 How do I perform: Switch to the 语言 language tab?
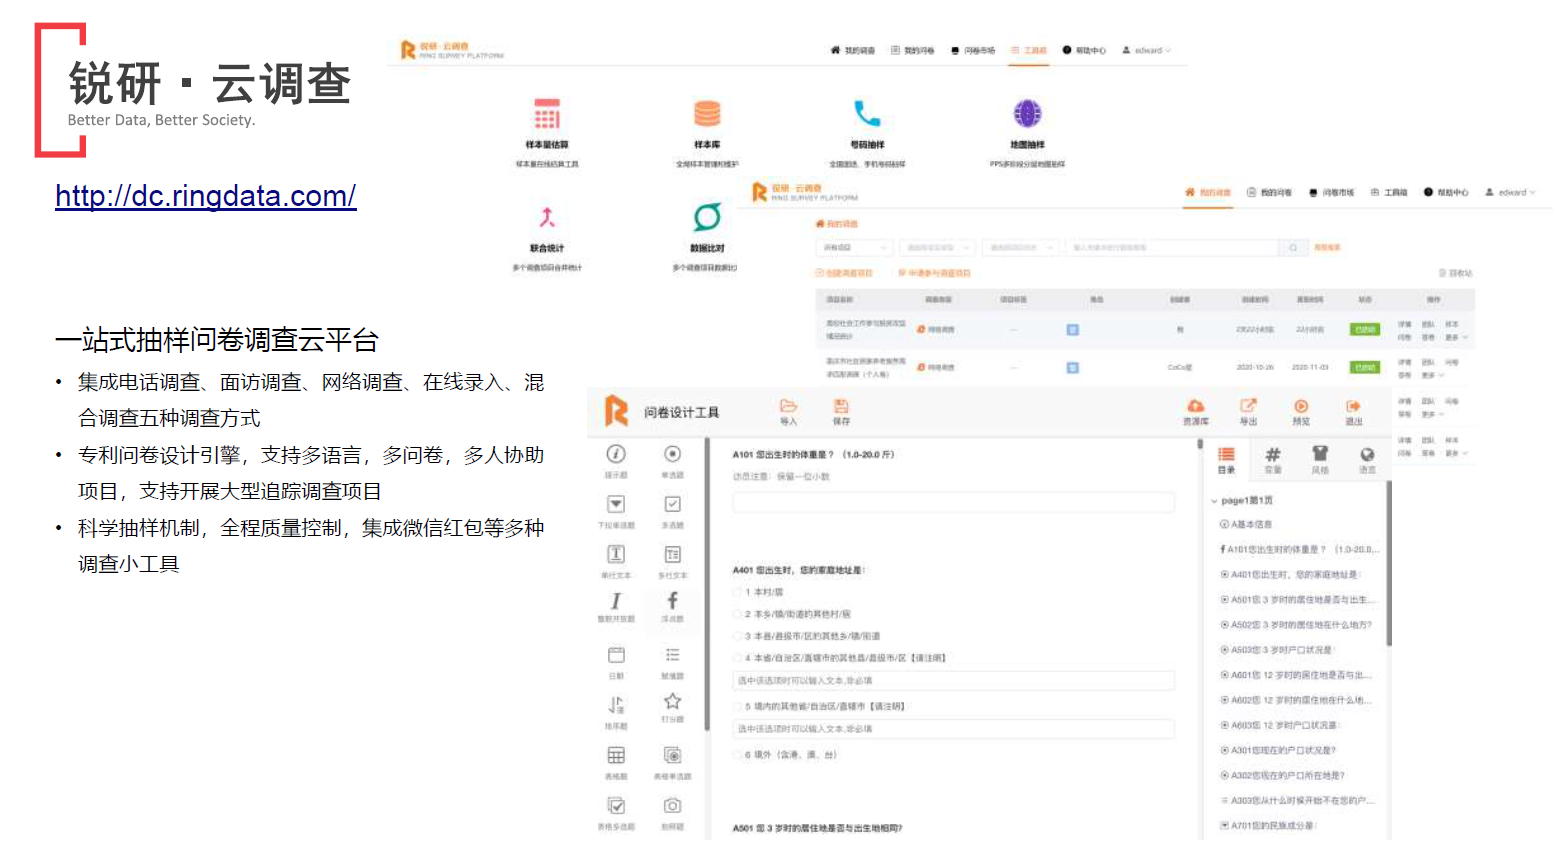1367,460
